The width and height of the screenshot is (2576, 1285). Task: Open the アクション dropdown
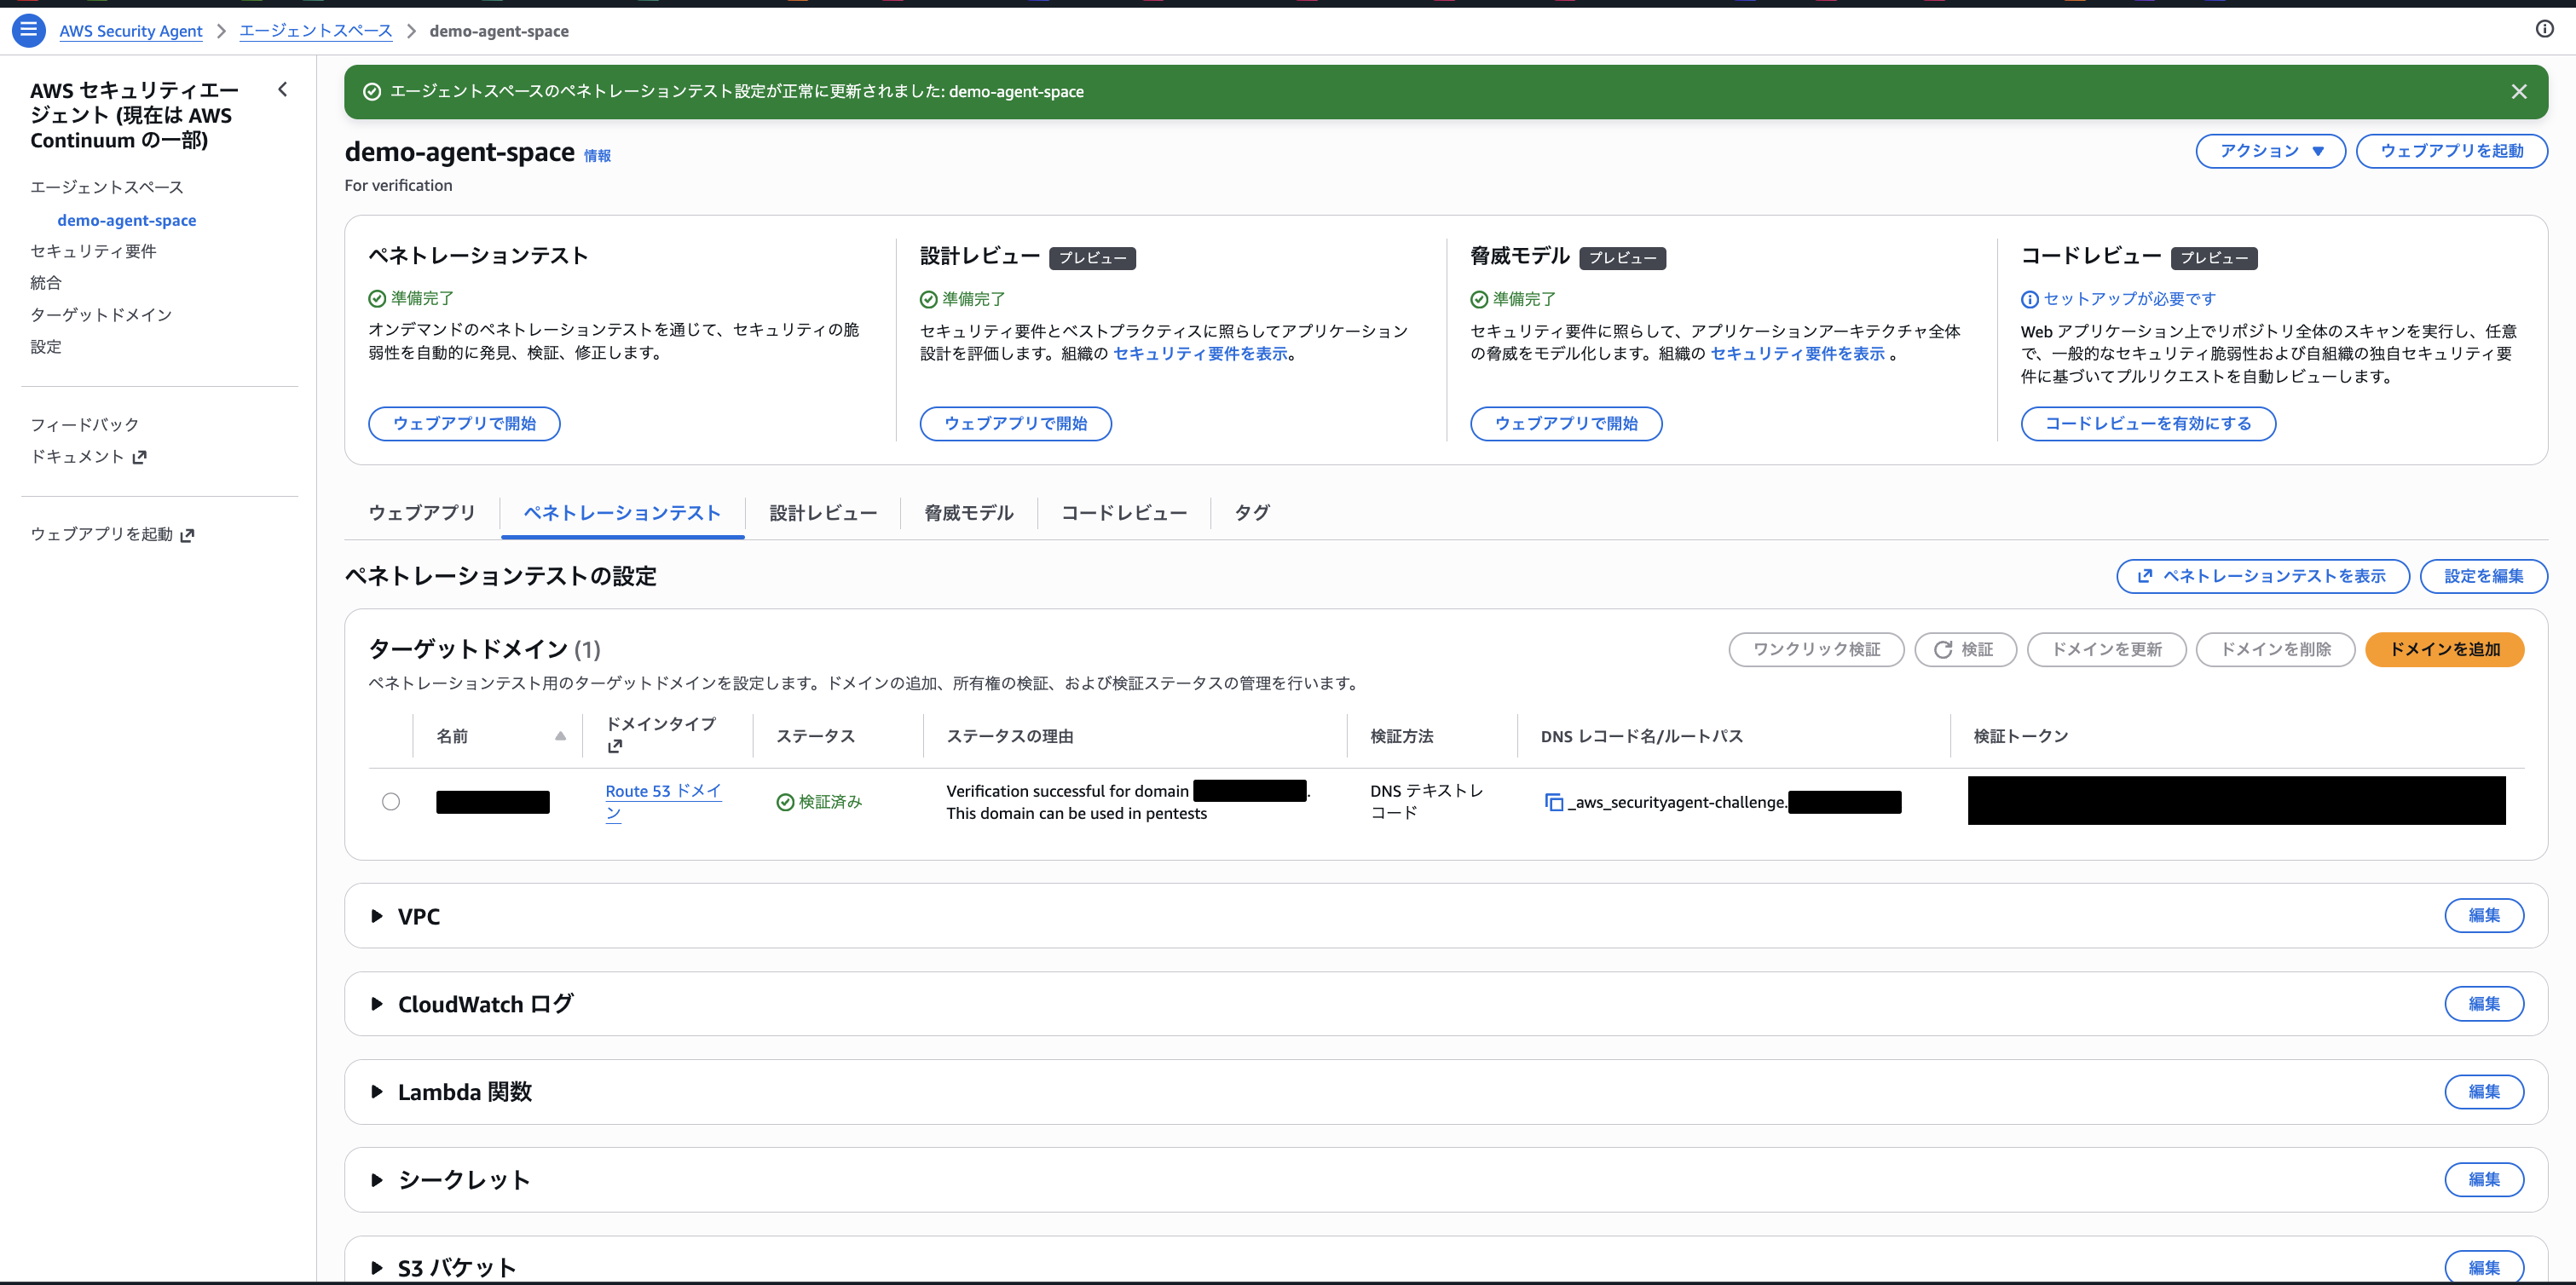tap(2270, 151)
